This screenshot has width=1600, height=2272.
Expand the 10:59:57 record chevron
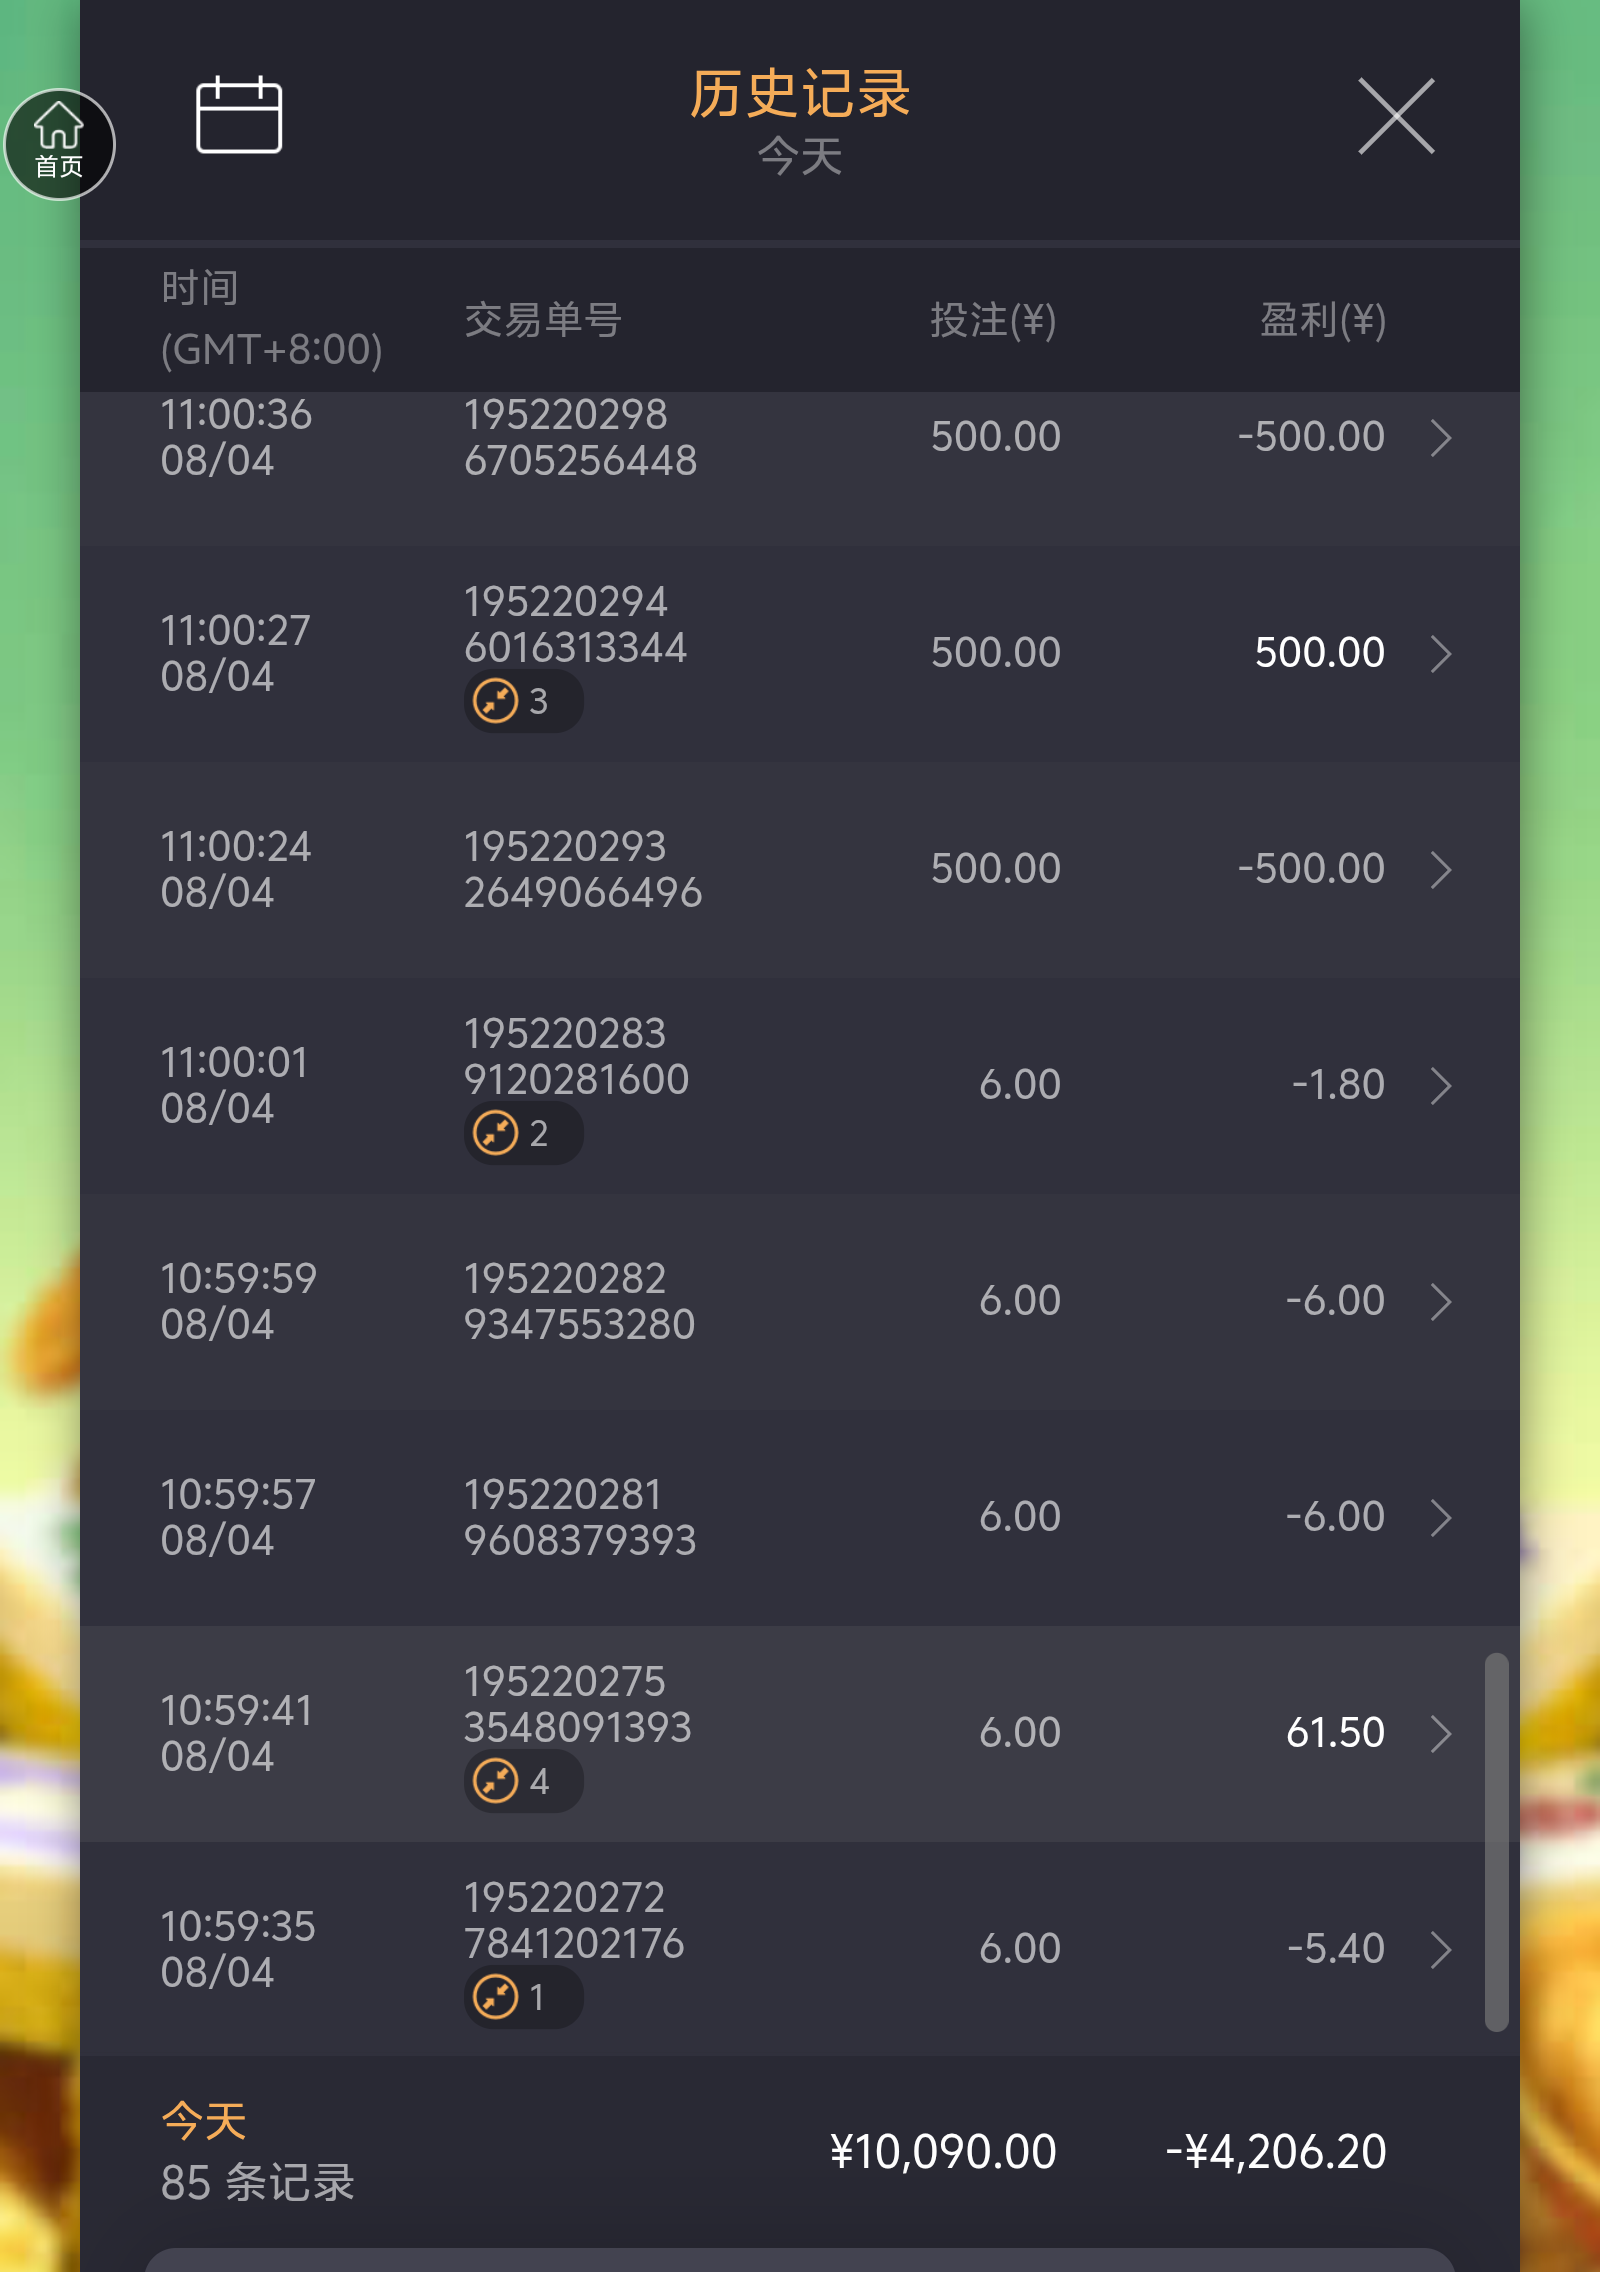click(1440, 1517)
